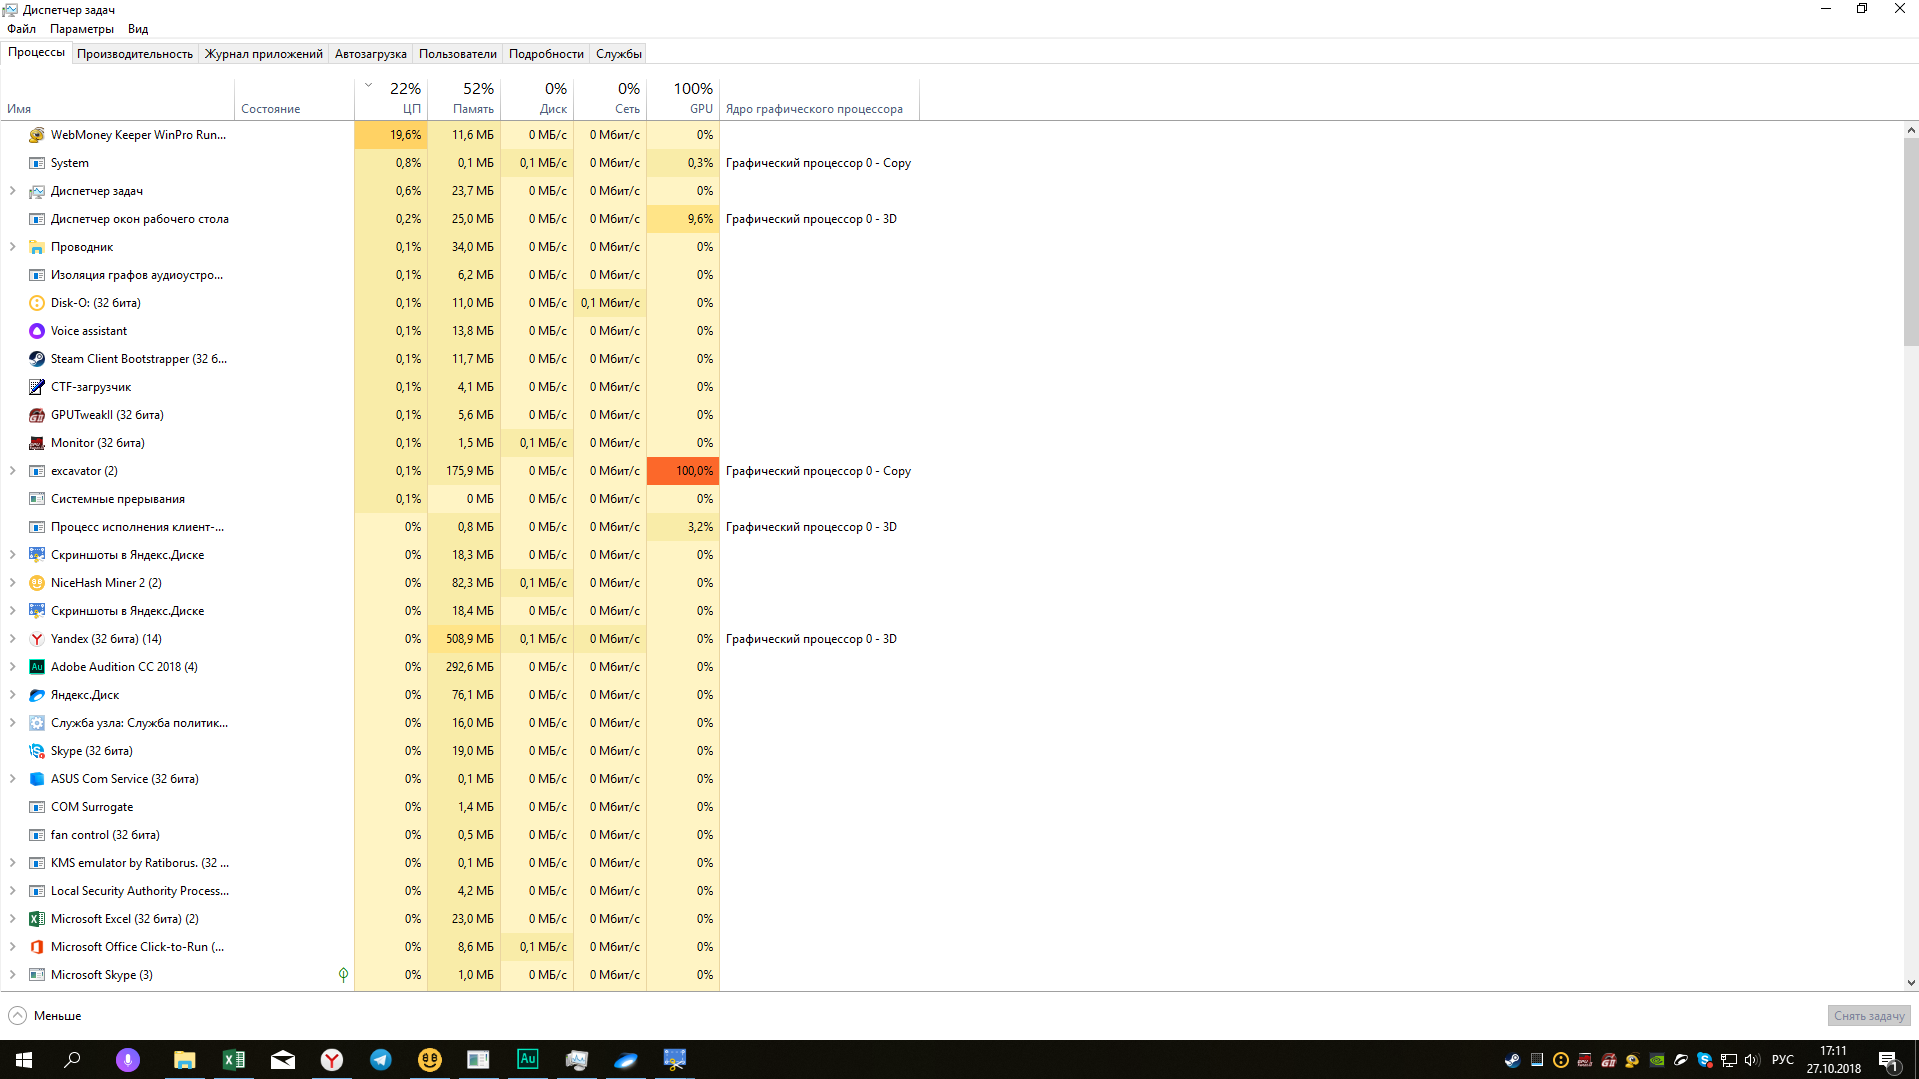Open the Параметры menu
1919x1079 pixels.
(x=82, y=29)
